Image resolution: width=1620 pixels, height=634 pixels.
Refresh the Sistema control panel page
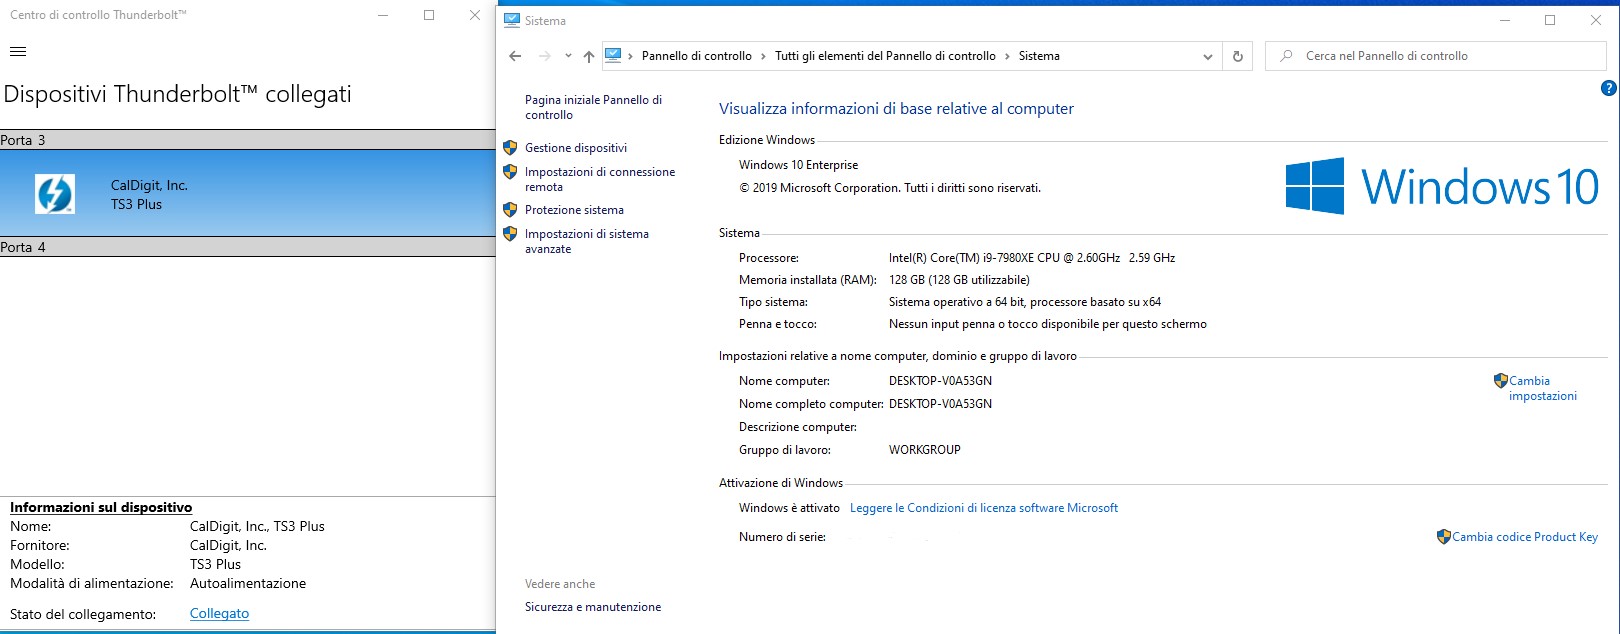(x=1237, y=56)
